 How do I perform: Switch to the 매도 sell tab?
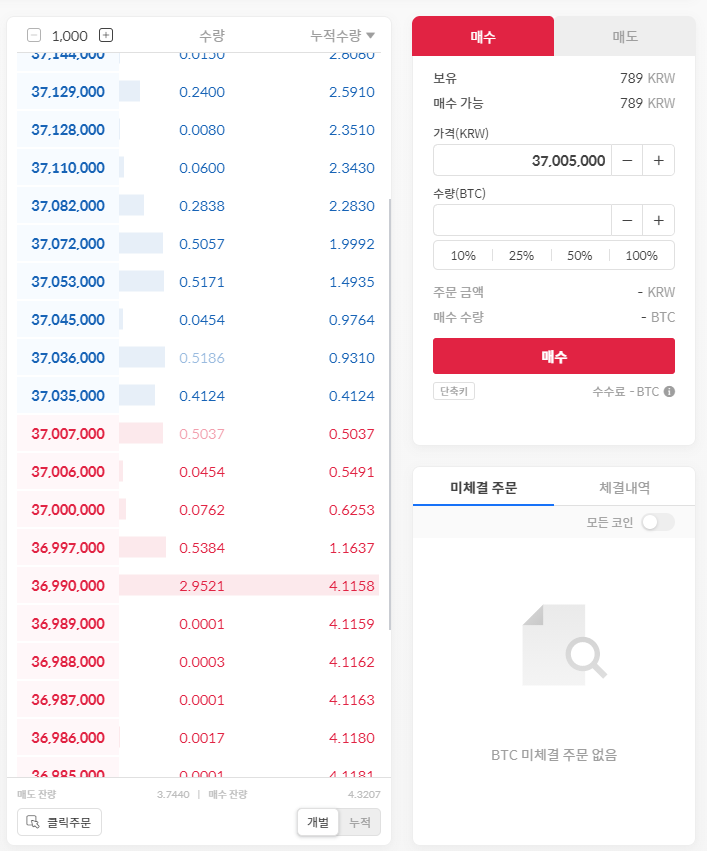click(x=625, y=36)
